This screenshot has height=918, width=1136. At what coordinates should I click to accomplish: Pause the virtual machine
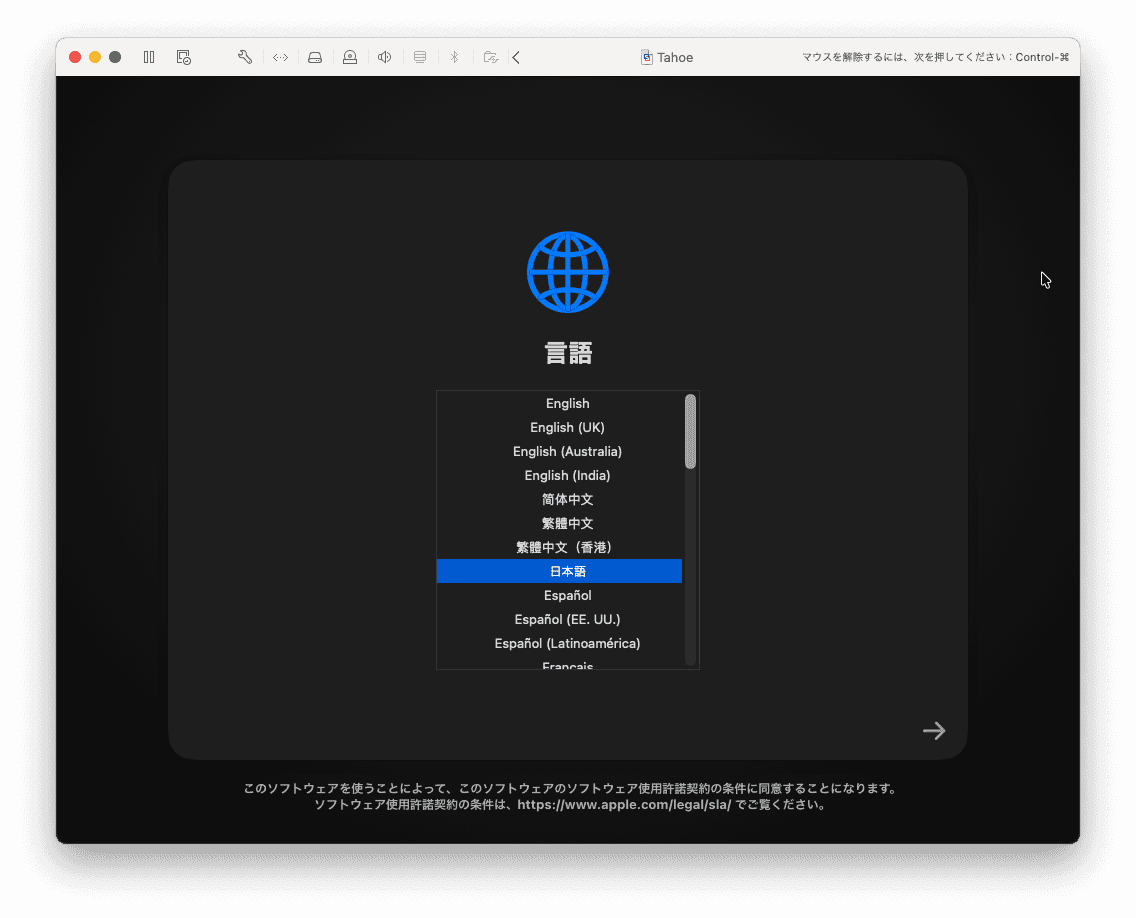[x=149, y=57]
